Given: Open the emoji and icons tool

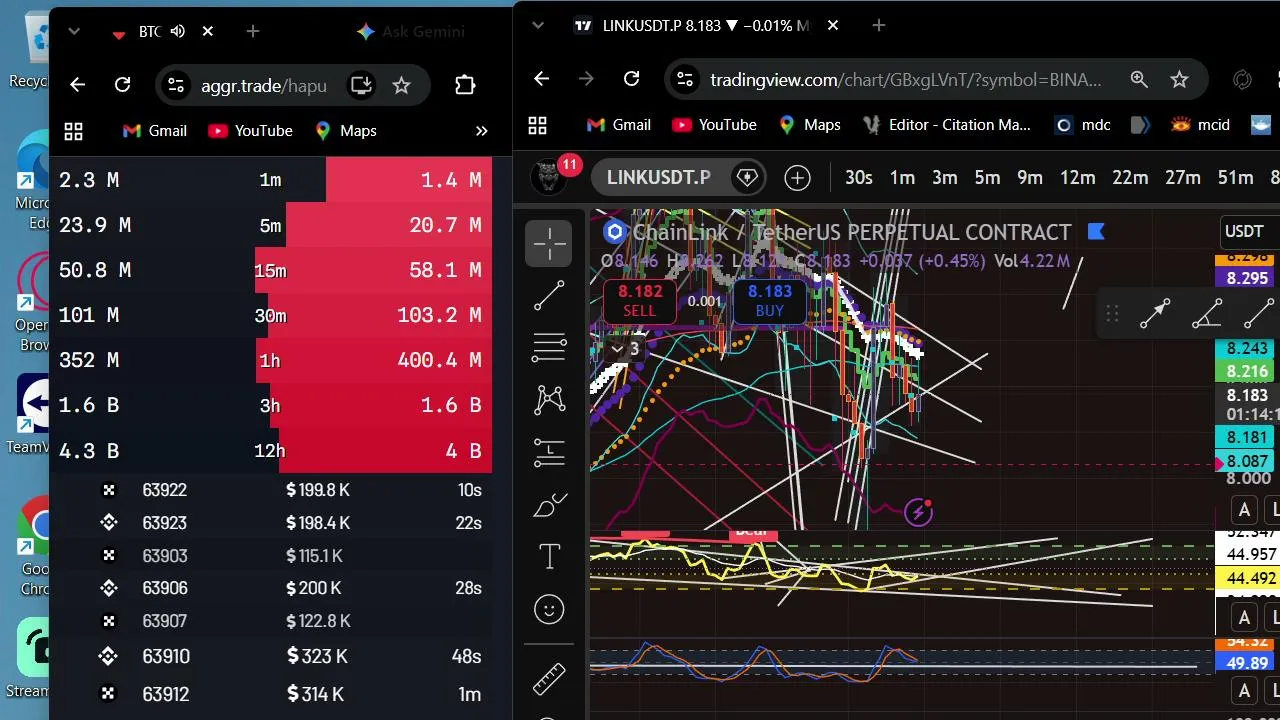Looking at the screenshot, I should (549, 609).
